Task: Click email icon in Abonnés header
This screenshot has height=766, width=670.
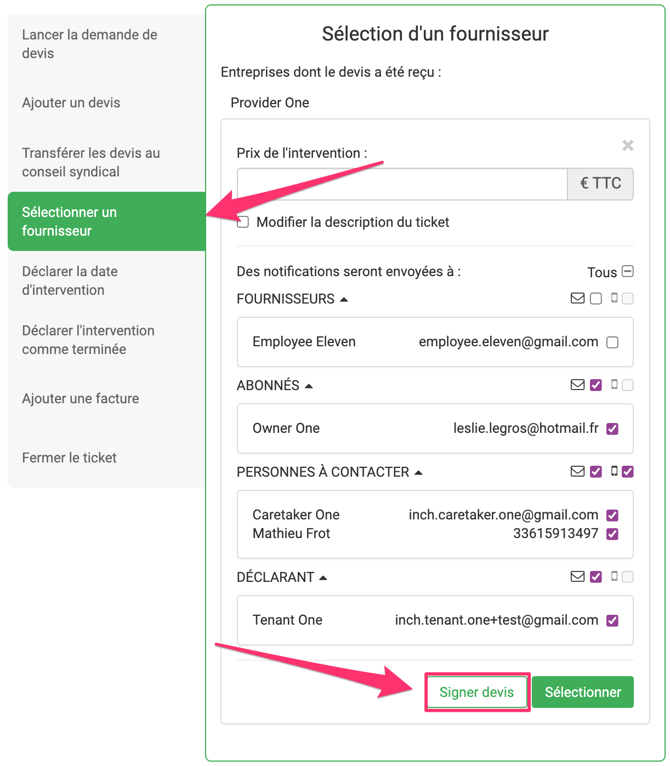Action: point(577,385)
